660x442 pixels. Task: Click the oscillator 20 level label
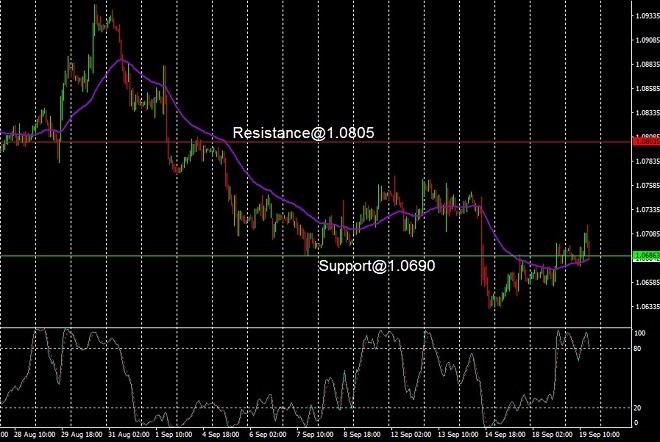637,408
